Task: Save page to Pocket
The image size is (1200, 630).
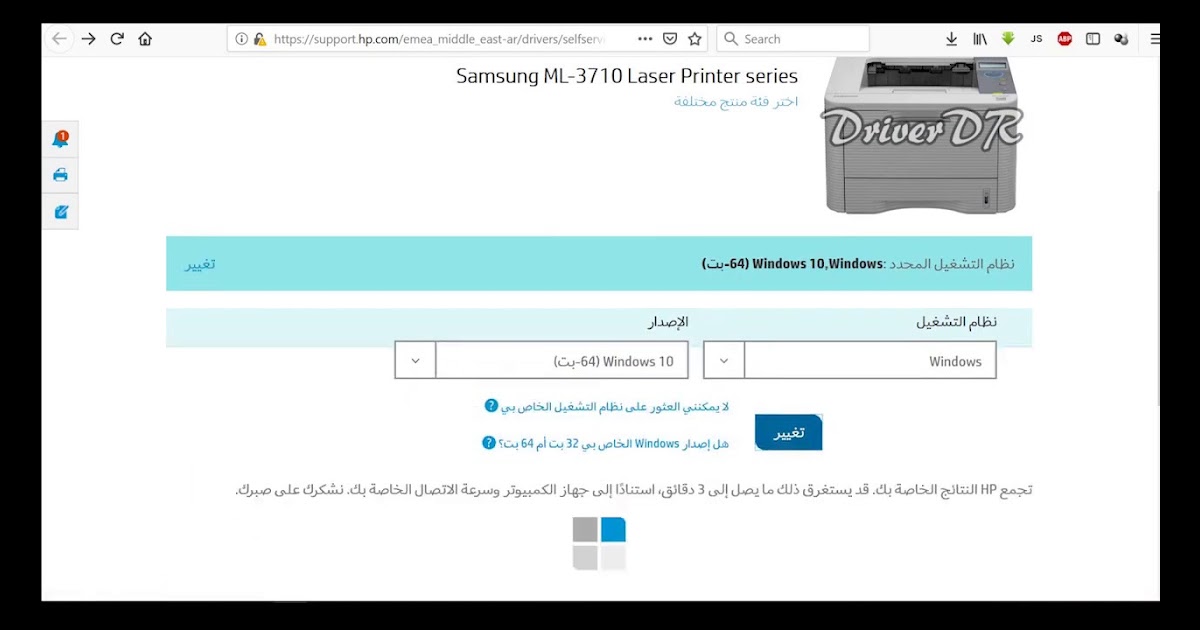Action: click(670, 39)
